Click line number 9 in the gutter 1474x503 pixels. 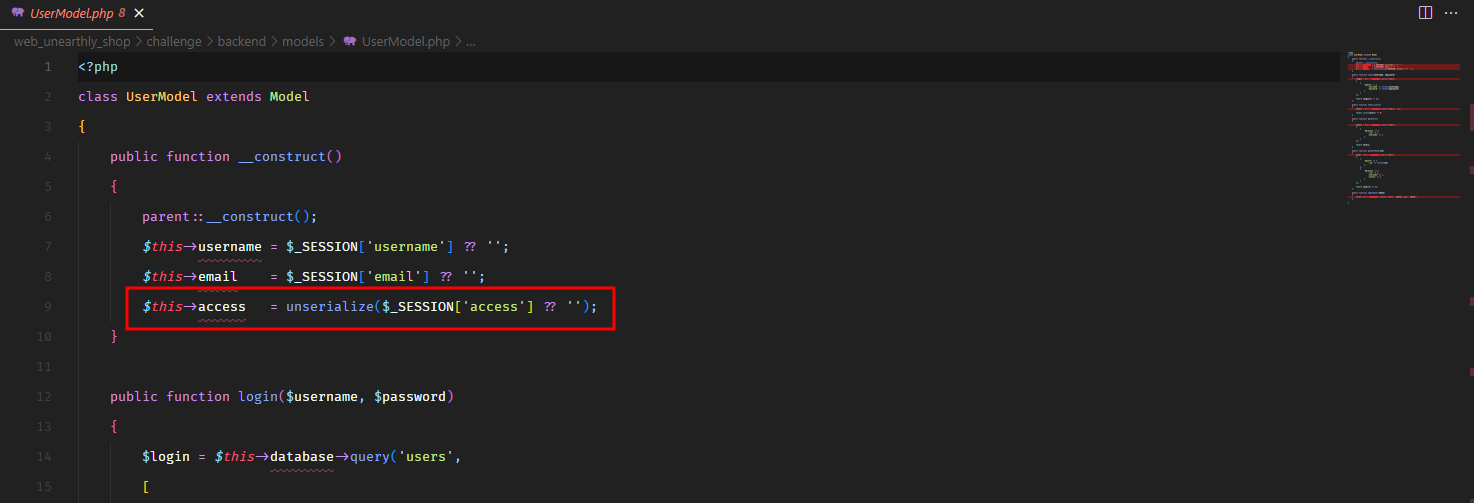pyautogui.click(x=47, y=307)
